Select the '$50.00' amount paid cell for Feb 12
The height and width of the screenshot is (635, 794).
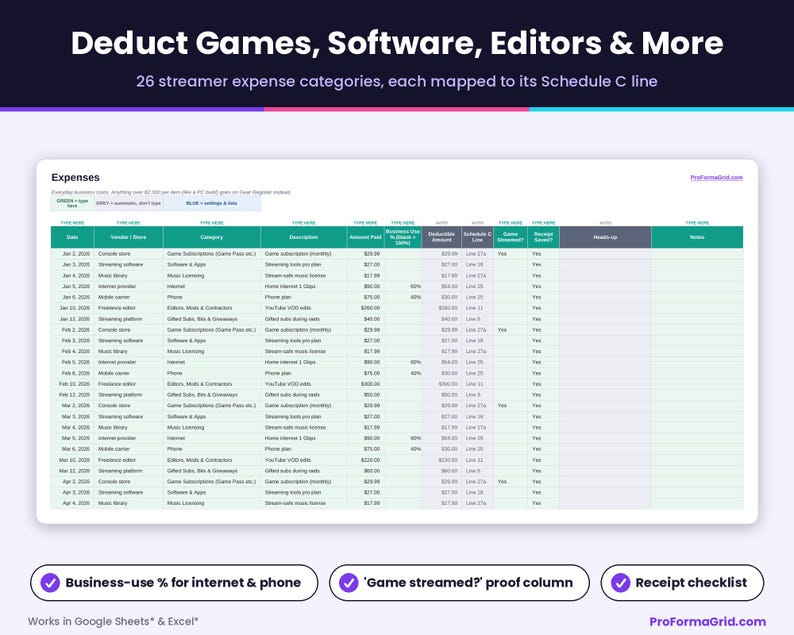365,394
